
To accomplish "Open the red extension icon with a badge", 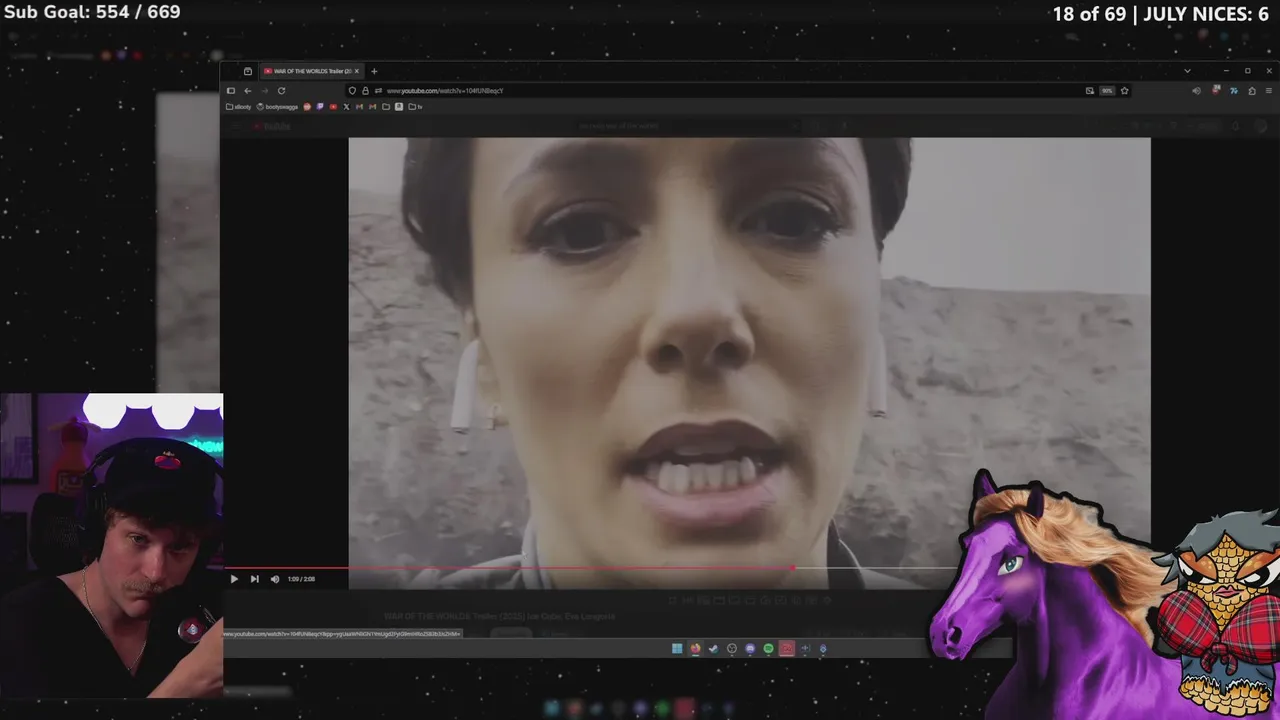I will (1216, 90).
